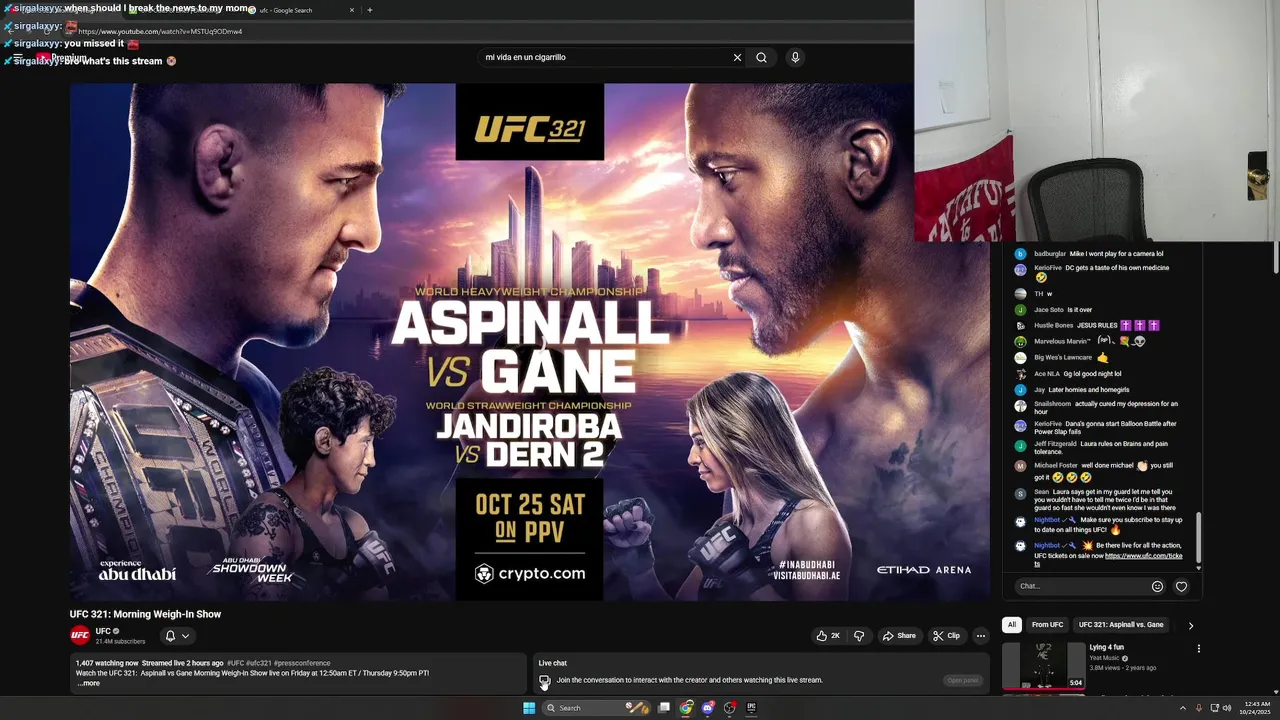Image resolution: width=1280 pixels, height=720 pixels.
Task: Click the Yeat Music channel name
Action: coord(1104,658)
